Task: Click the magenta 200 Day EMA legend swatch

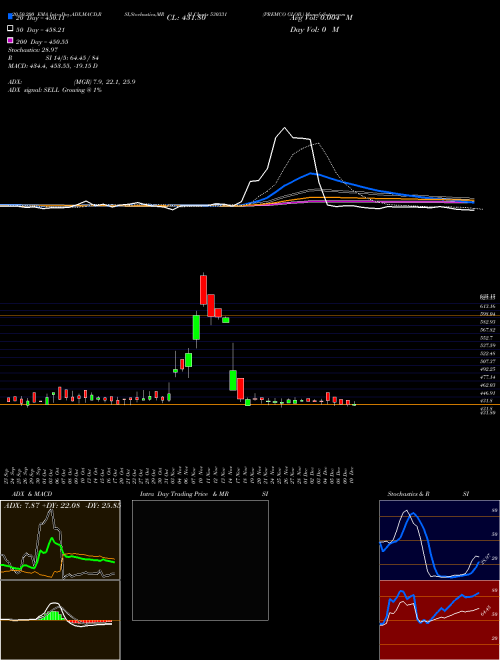Action: (x=10, y=40)
